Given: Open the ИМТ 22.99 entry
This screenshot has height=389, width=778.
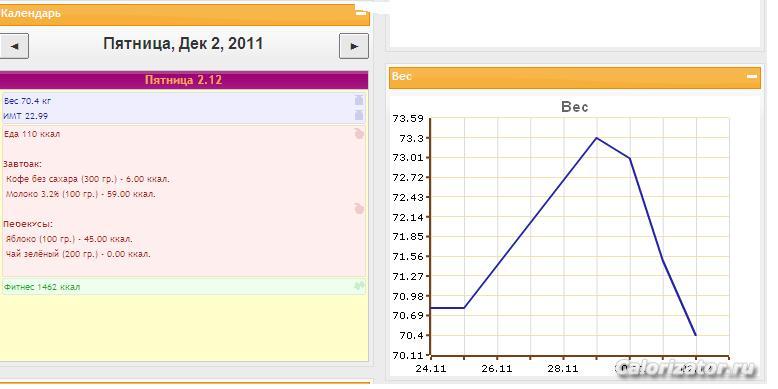Looking at the screenshot, I should point(26,116).
